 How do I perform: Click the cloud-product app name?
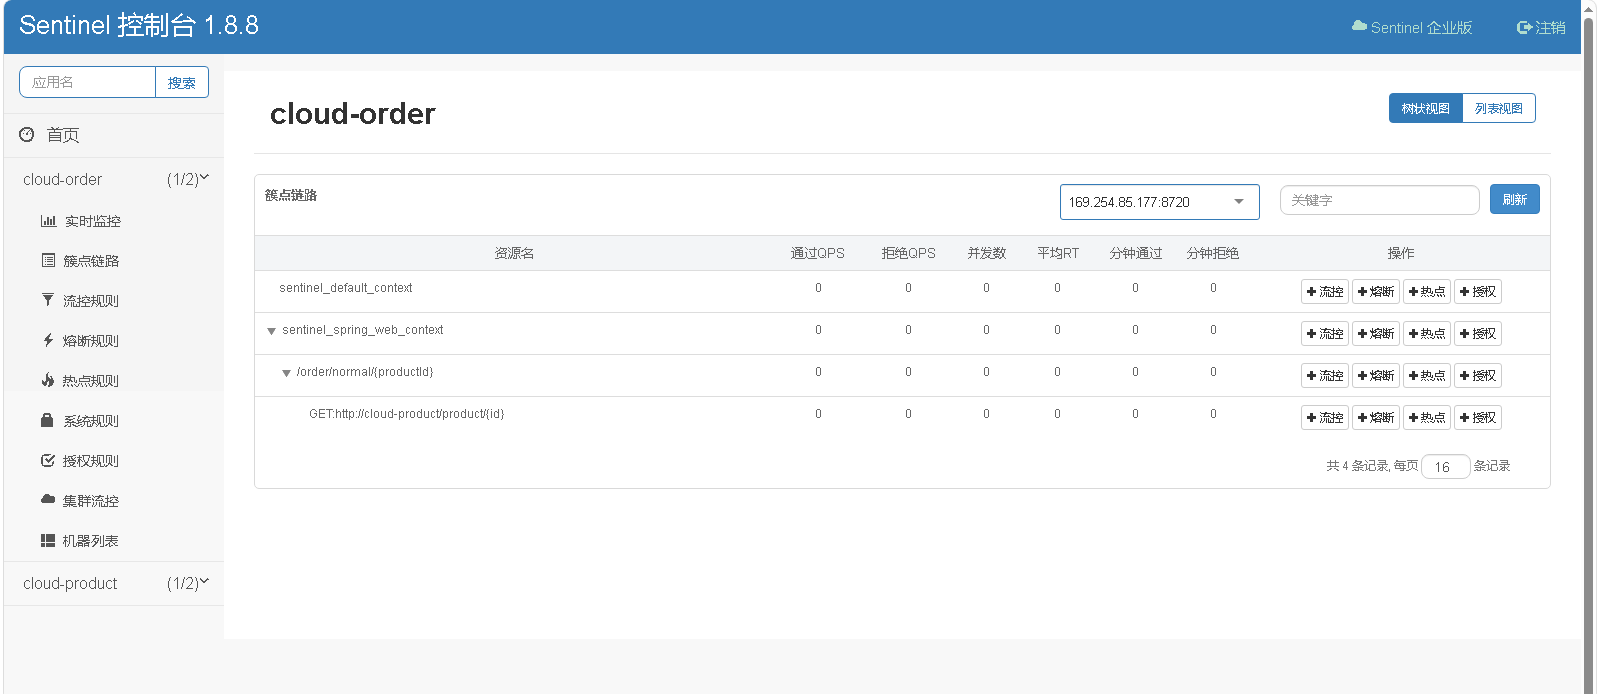(x=70, y=583)
